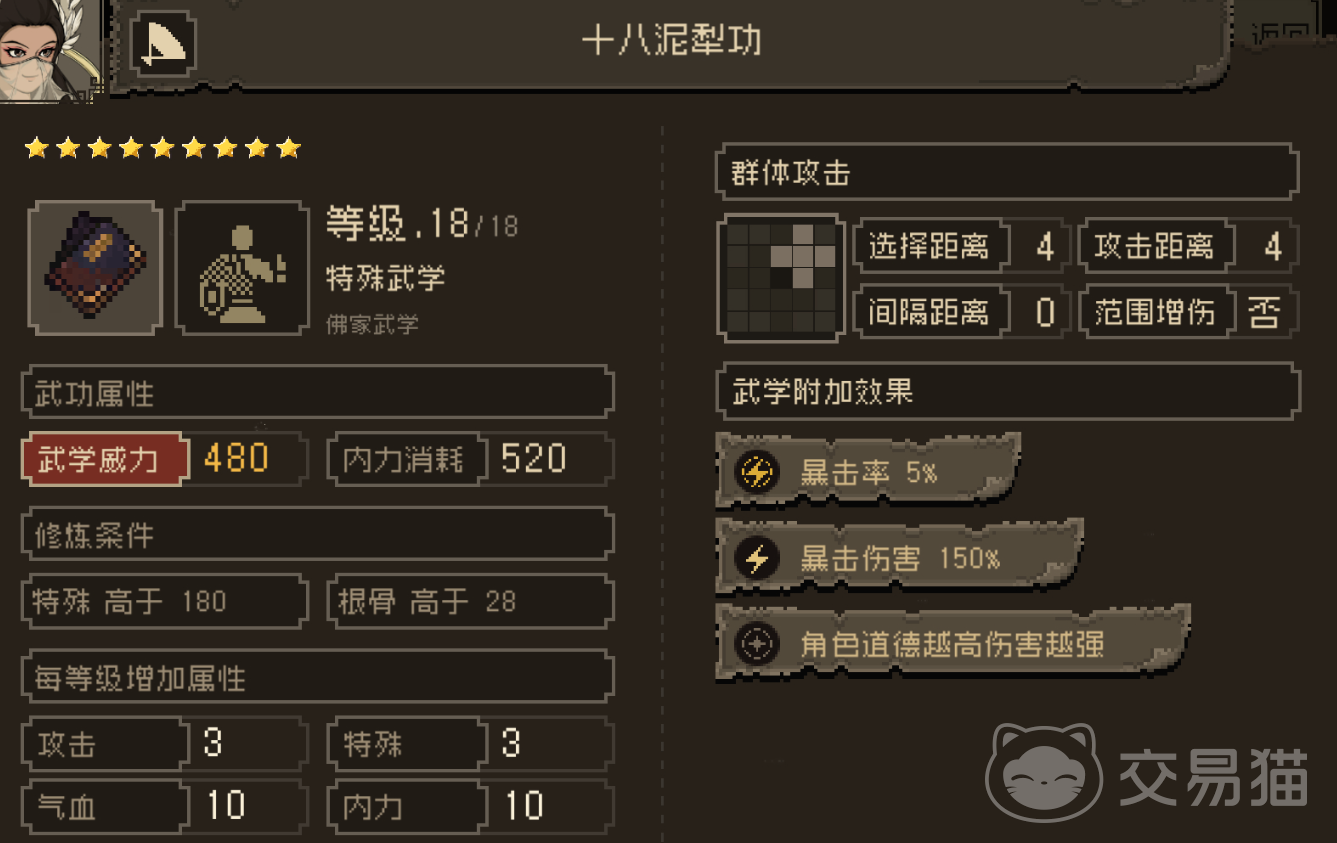Click the ten-star rating row
The image size is (1337, 843).
pos(163,148)
